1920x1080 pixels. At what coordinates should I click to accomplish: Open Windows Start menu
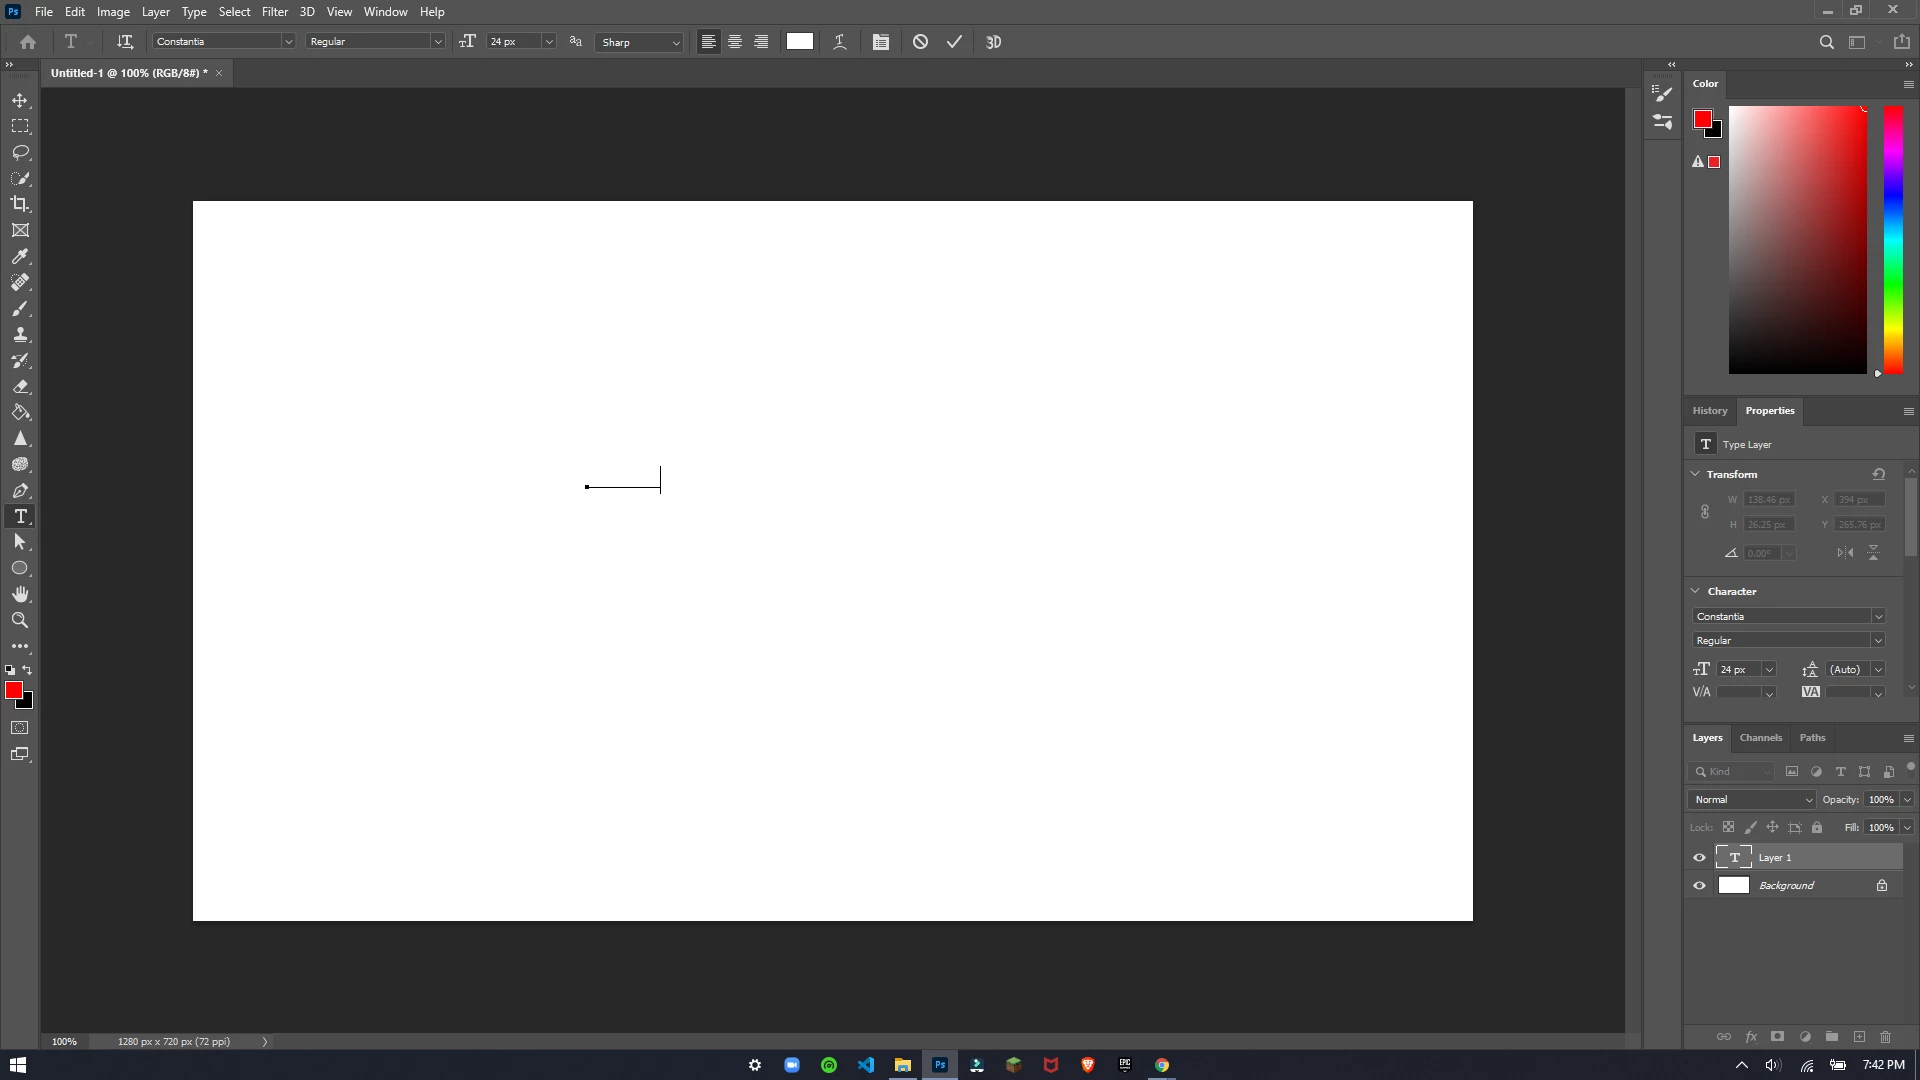[17, 1065]
